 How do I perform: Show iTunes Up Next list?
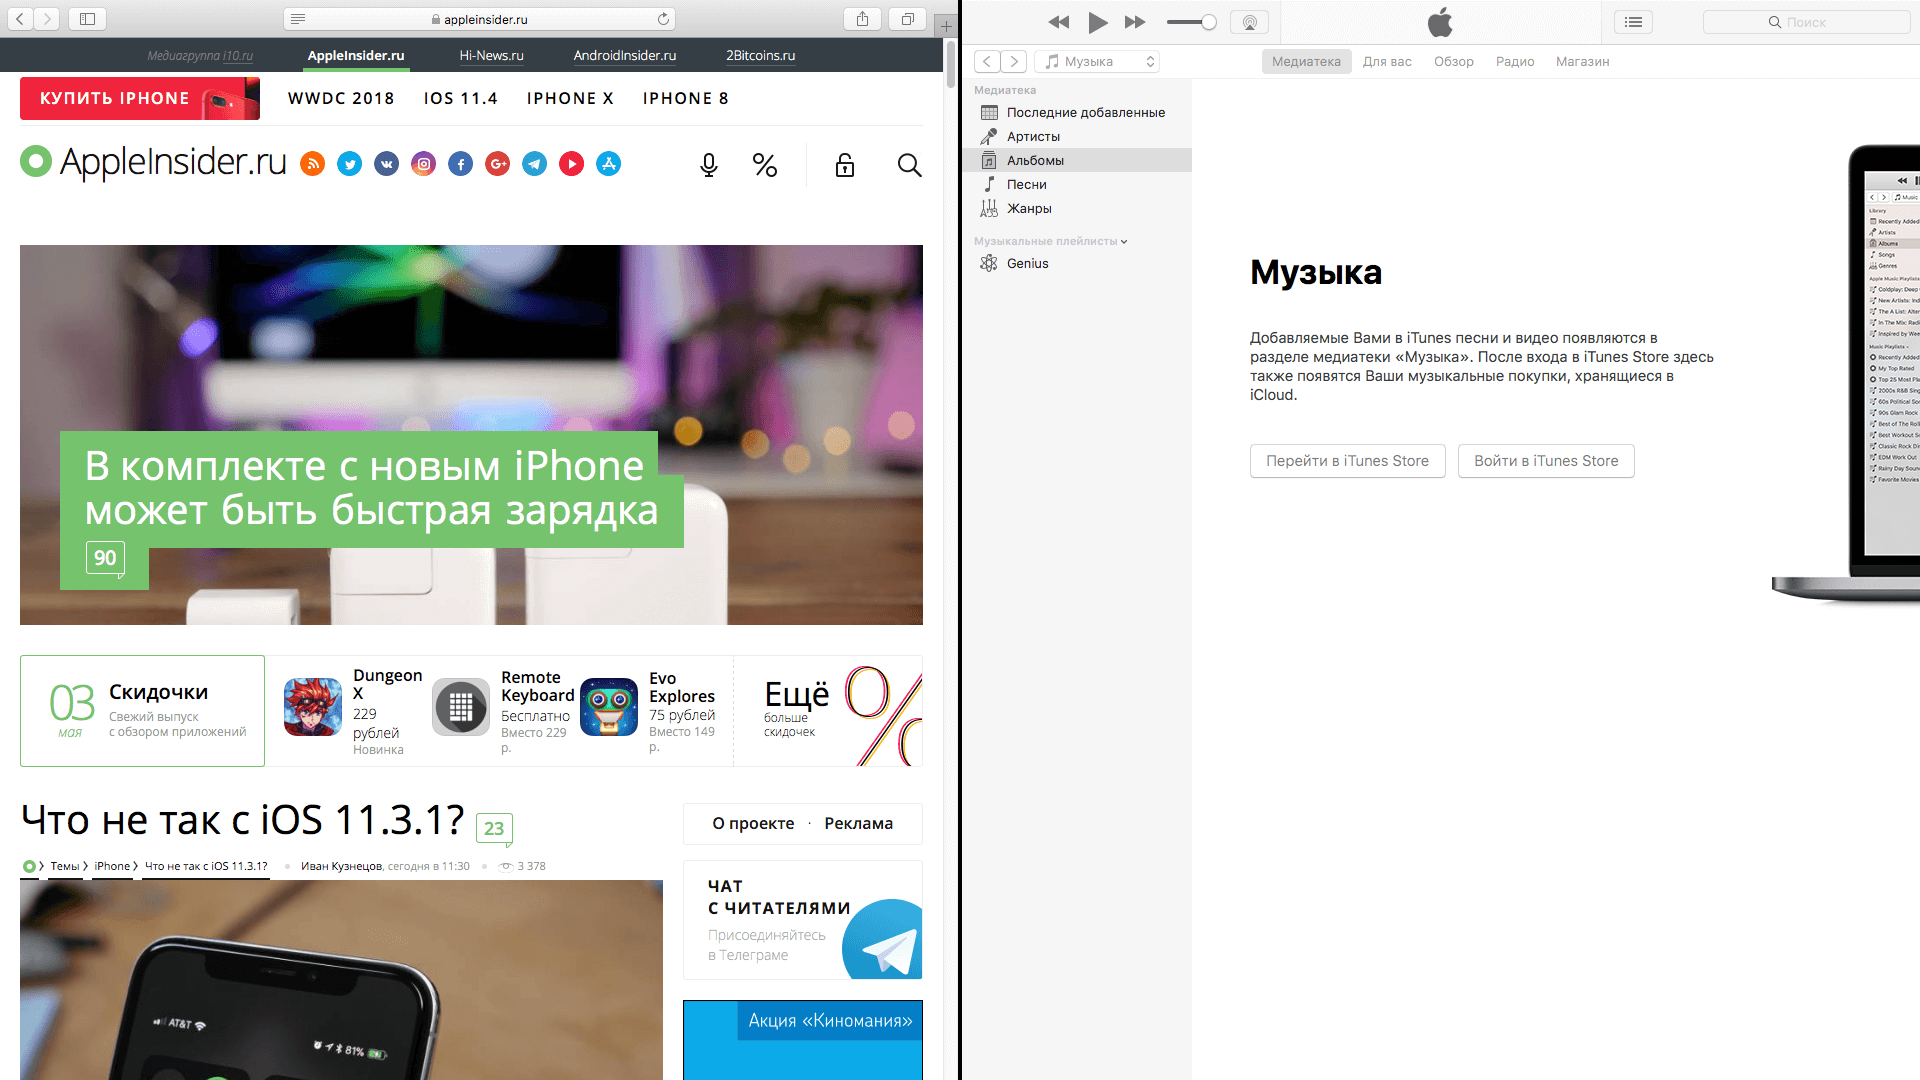pos(1633,22)
